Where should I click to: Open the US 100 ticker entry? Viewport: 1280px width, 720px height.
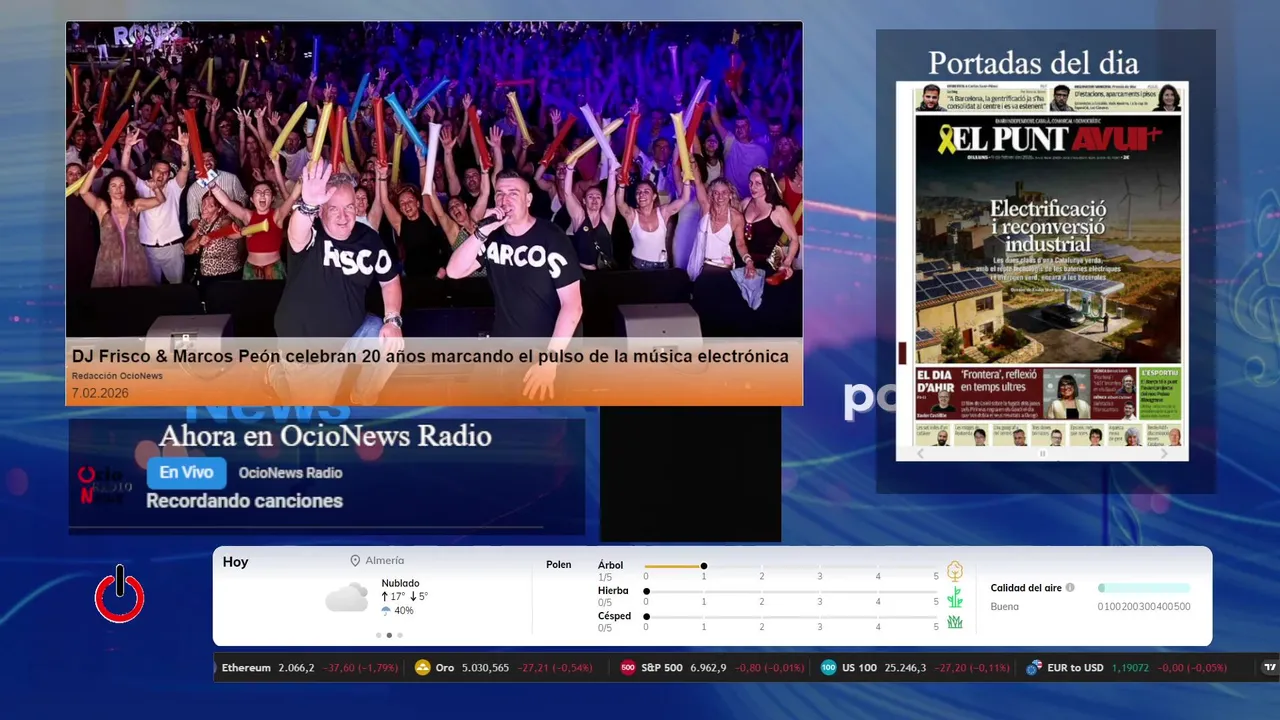click(x=916, y=668)
